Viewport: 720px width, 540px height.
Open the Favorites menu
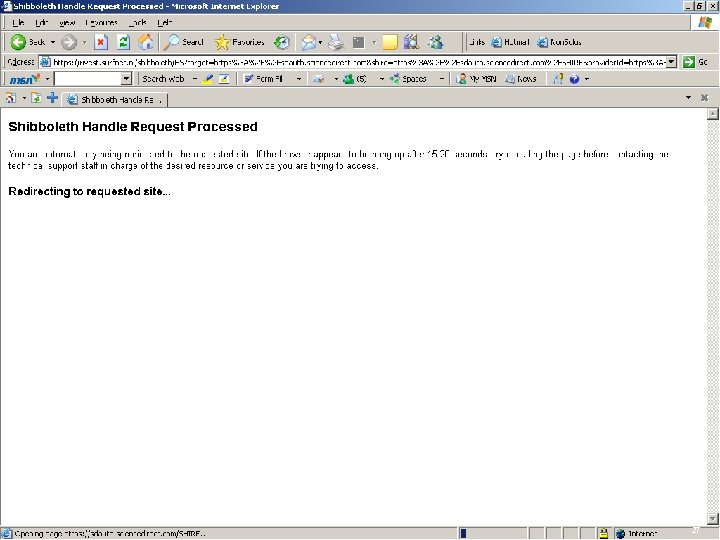coord(101,22)
